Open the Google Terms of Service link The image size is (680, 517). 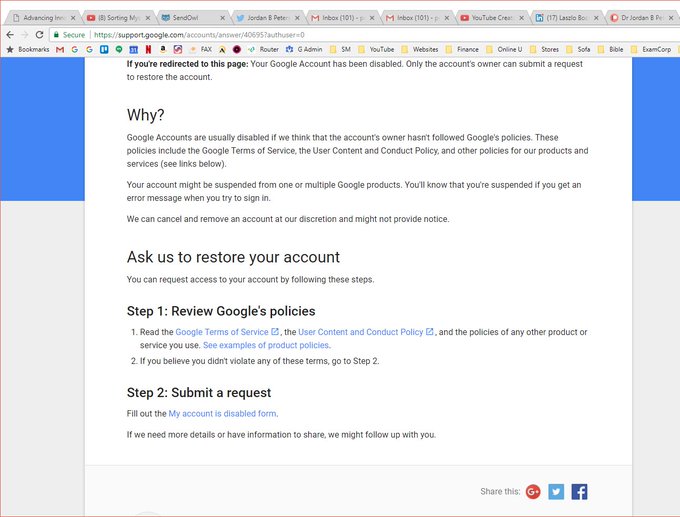click(x=227, y=332)
